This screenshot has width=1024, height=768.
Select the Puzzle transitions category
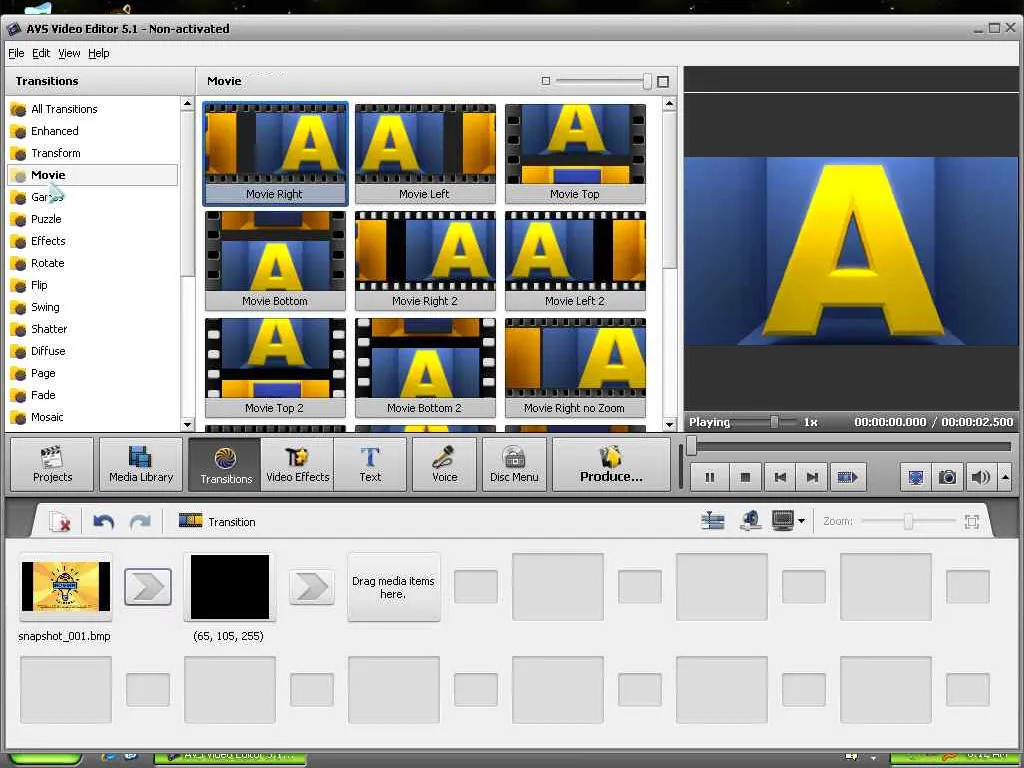46,219
